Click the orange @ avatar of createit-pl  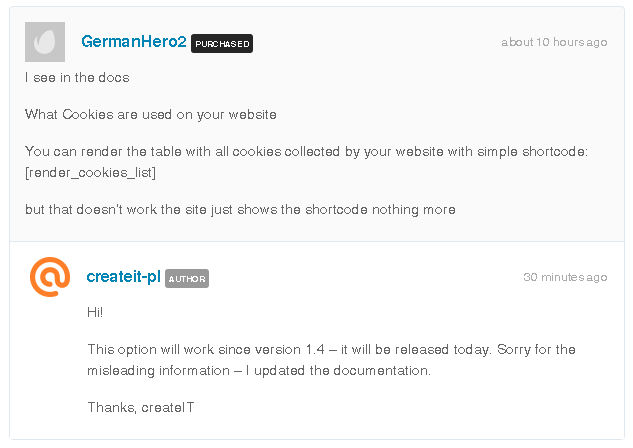50,277
